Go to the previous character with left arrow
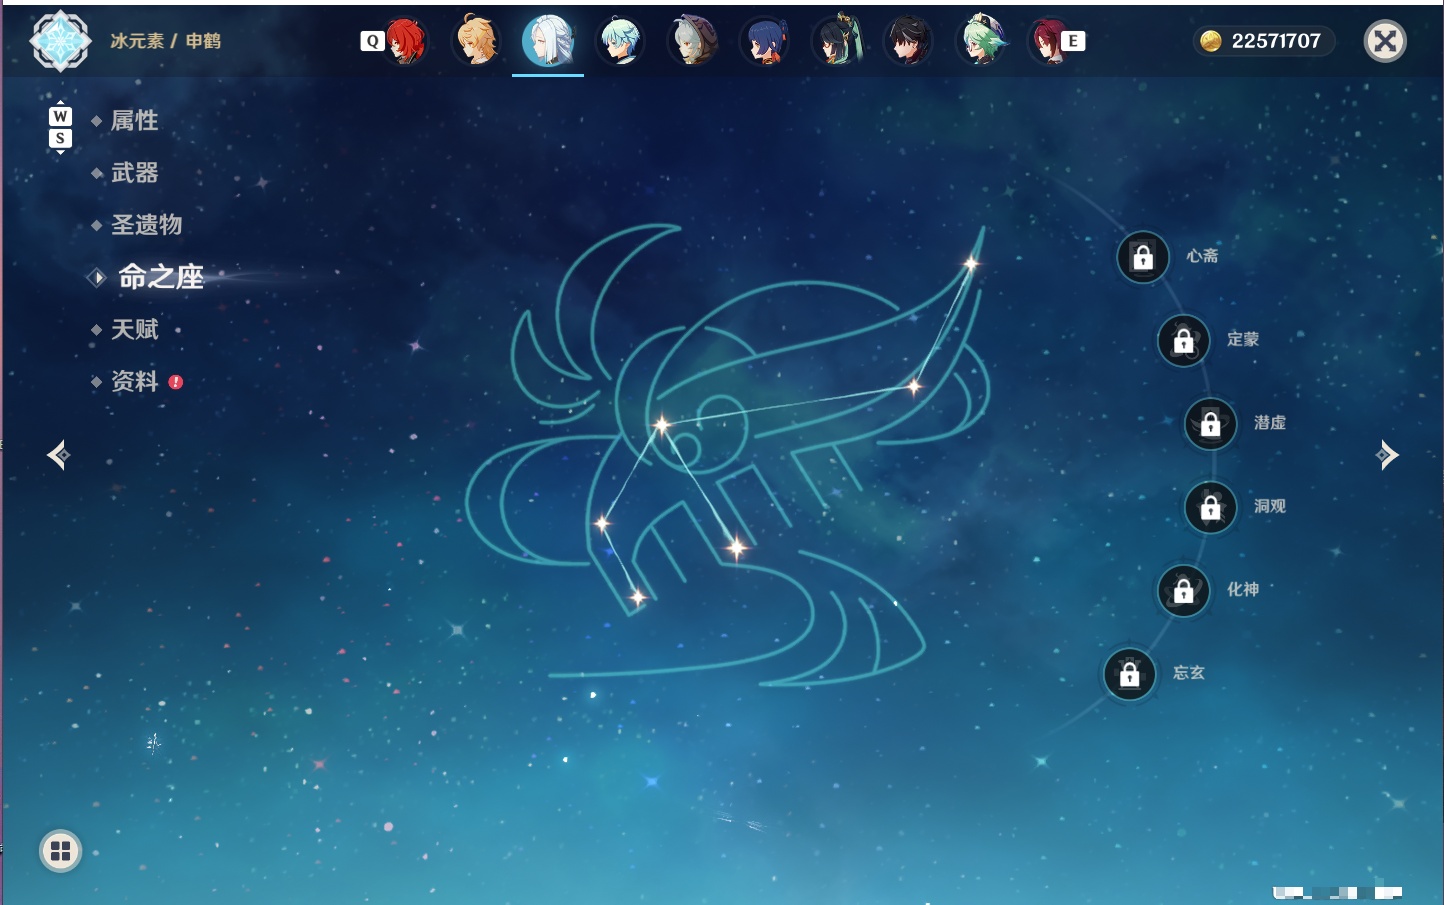Viewport: 1444px width, 905px height. coord(58,455)
